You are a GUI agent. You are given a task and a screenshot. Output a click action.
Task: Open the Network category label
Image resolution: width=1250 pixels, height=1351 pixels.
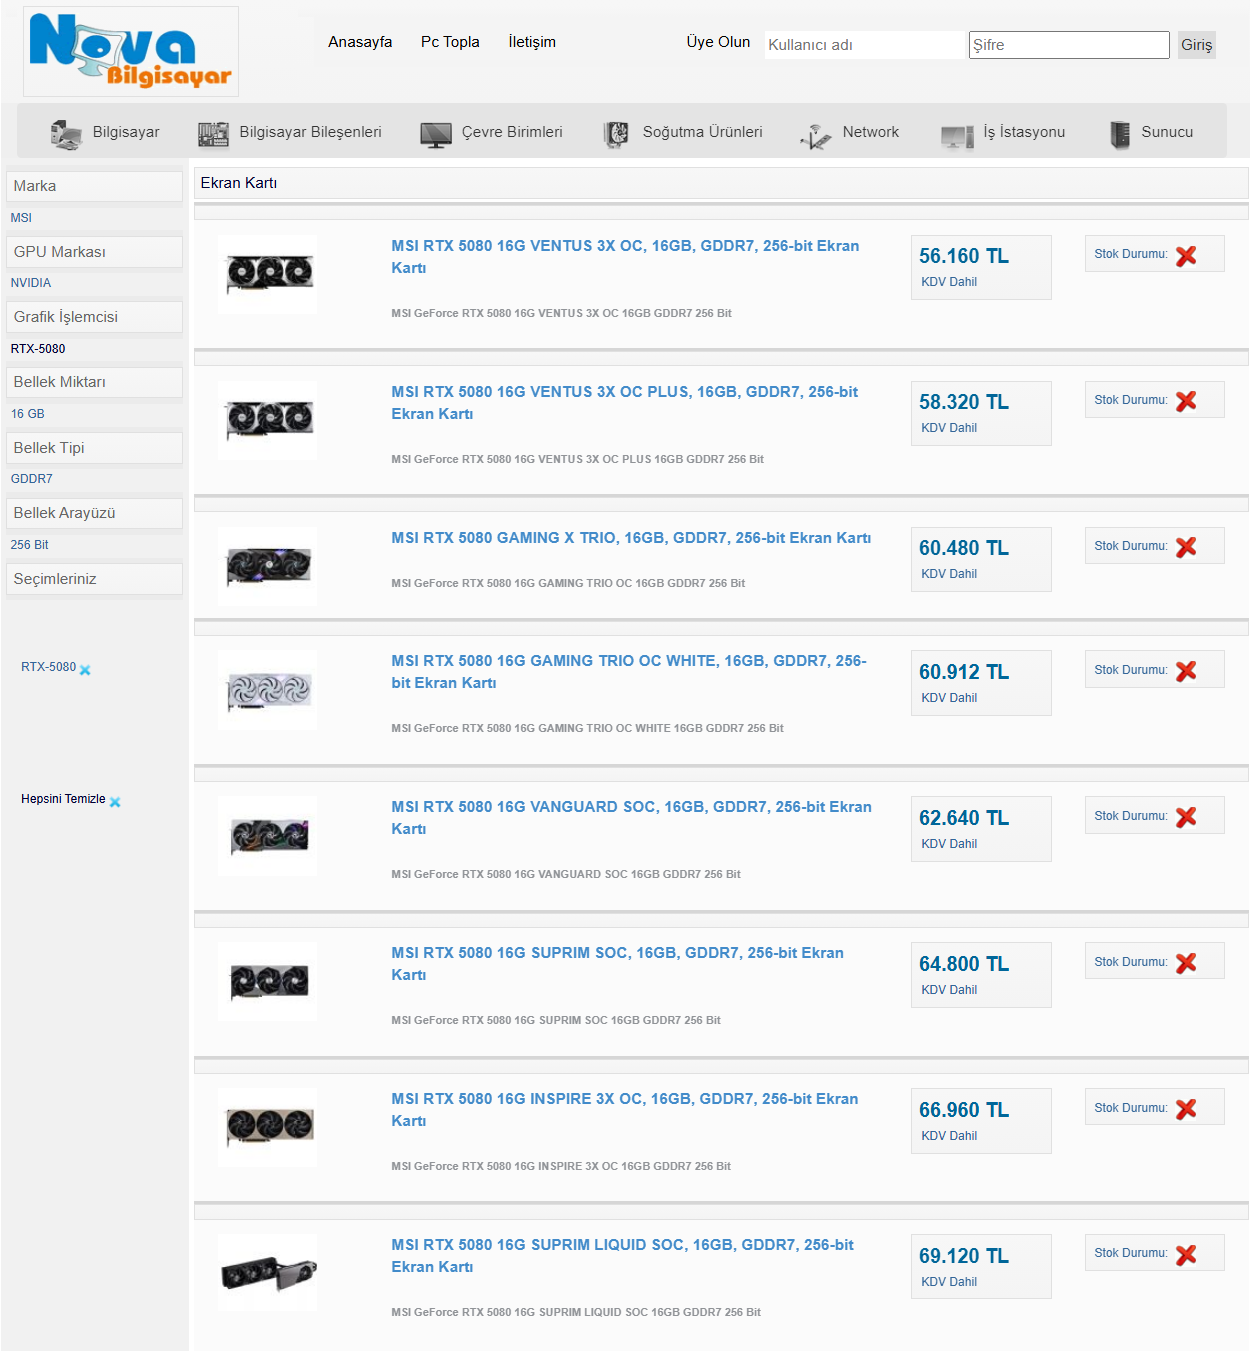click(x=871, y=132)
